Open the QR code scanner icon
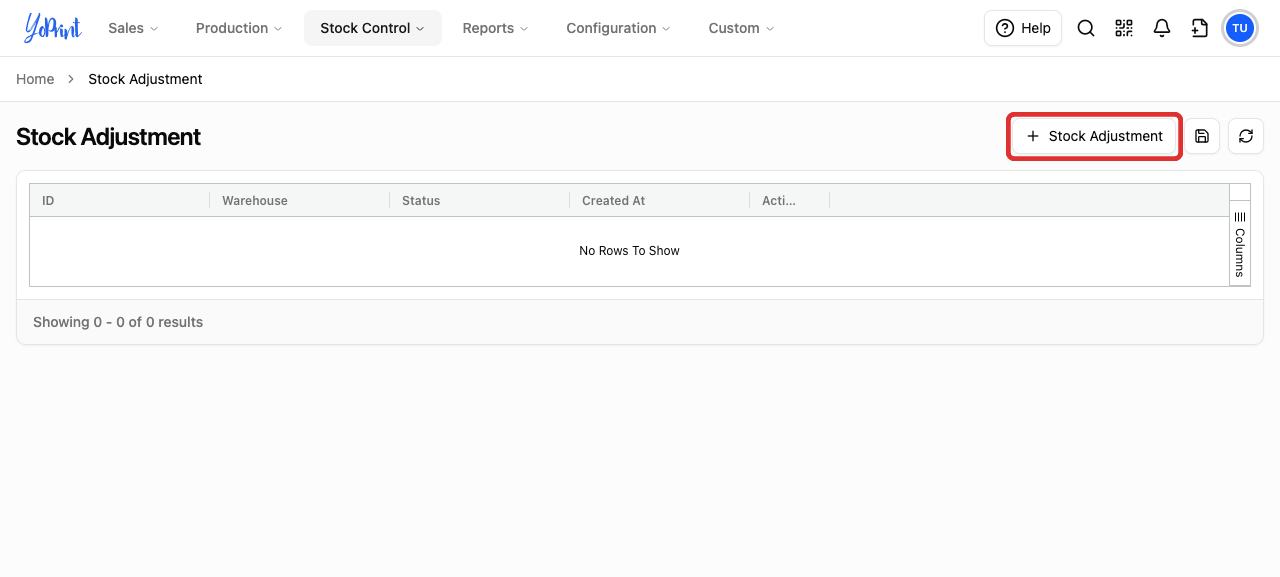The image size is (1280, 577). pyautogui.click(x=1123, y=28)
